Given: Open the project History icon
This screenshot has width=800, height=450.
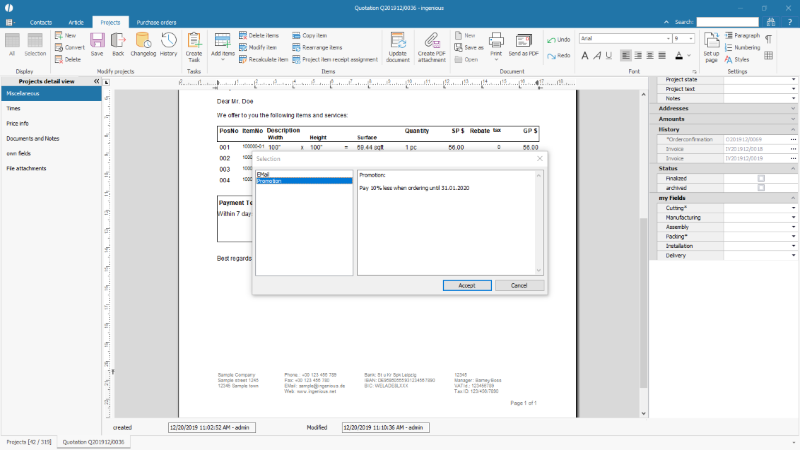Looking at the screenshot, I should 168,44.
